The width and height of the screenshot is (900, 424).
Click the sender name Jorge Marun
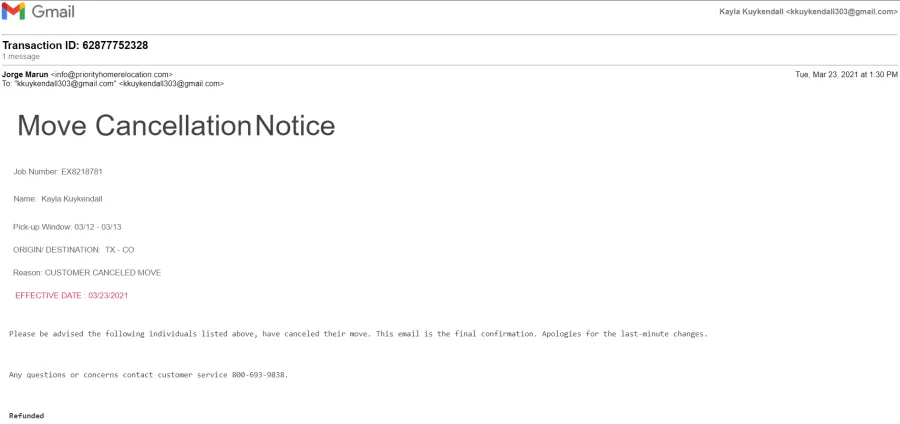(25, 75)
